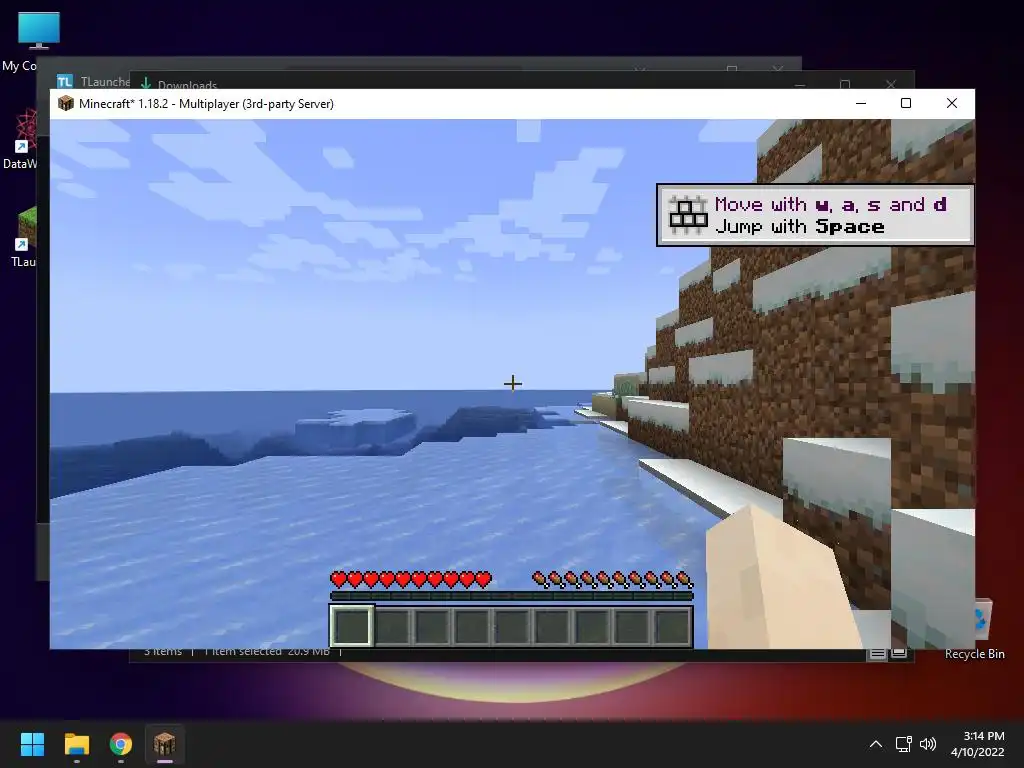Click the Downloads window title bar arrow icon
Viewport: 1024px width, 768px height.
pos(146,83)
